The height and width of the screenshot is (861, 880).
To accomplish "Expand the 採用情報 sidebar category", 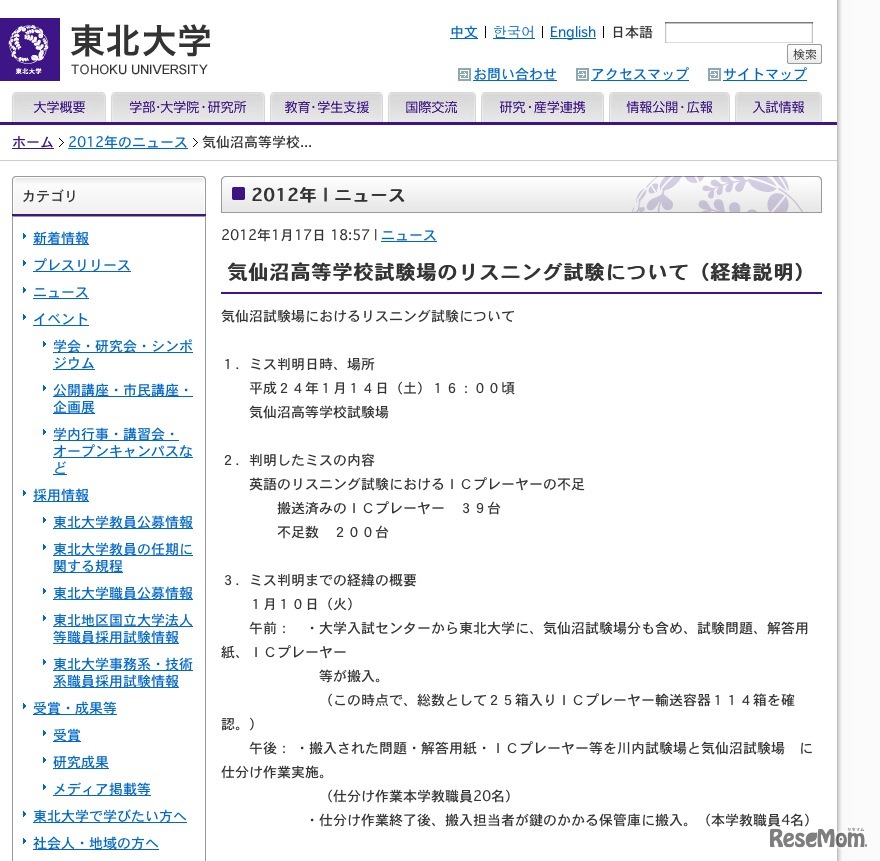I will coord(60,495).
